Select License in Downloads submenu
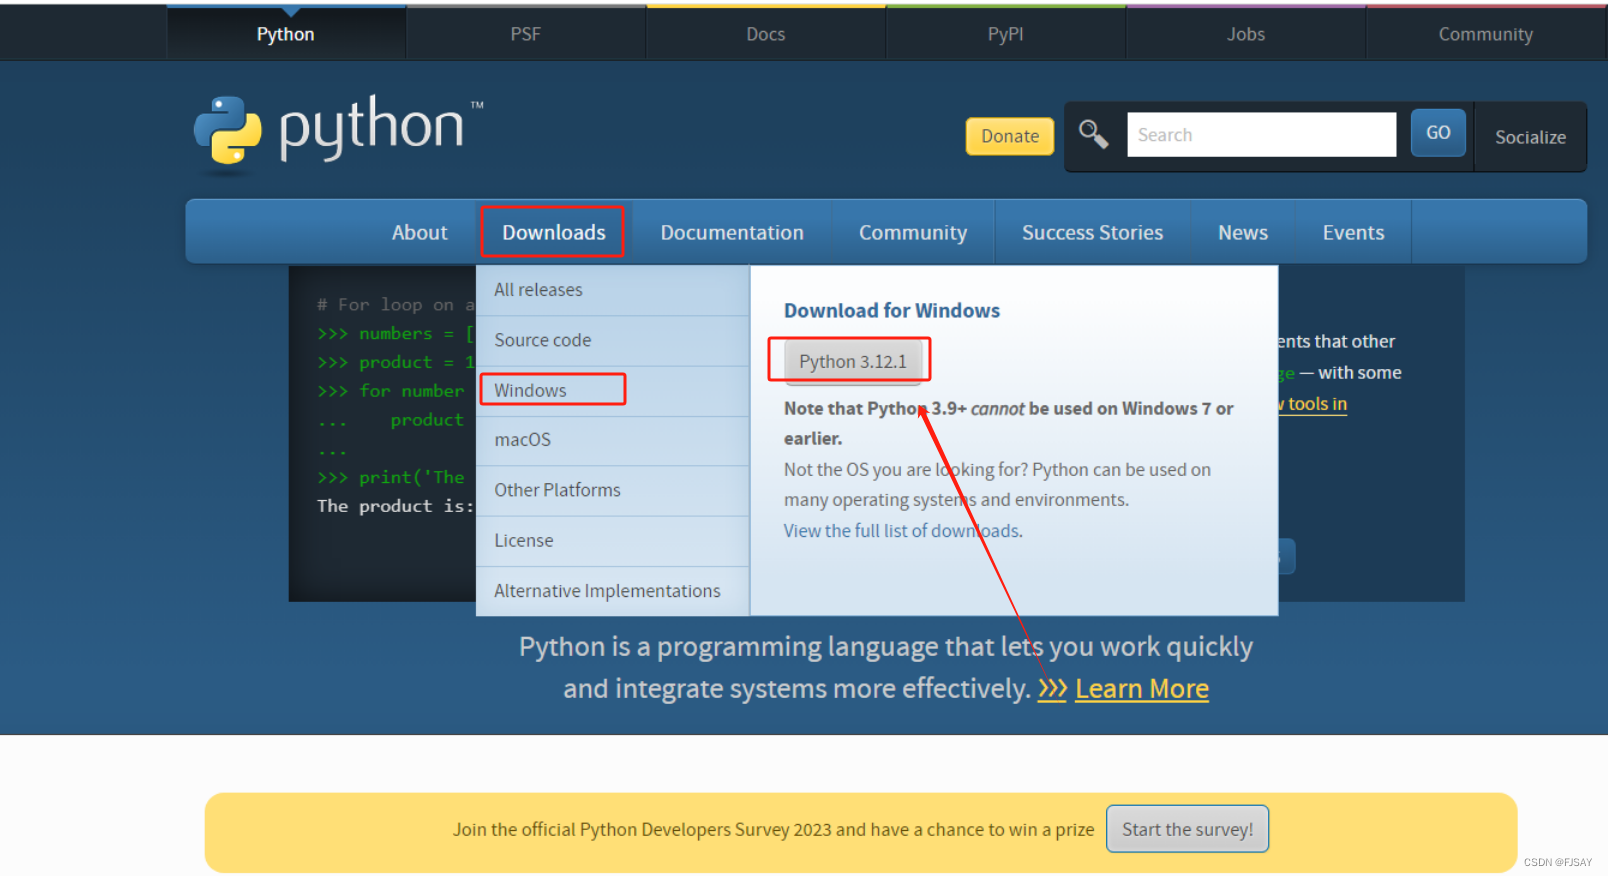 (x=613, y=541)
